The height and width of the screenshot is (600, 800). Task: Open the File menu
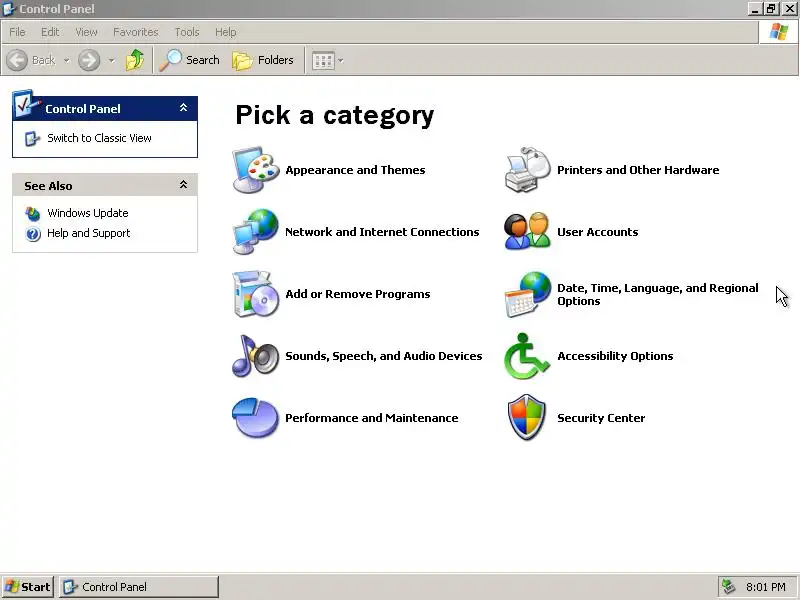(17, 32)
